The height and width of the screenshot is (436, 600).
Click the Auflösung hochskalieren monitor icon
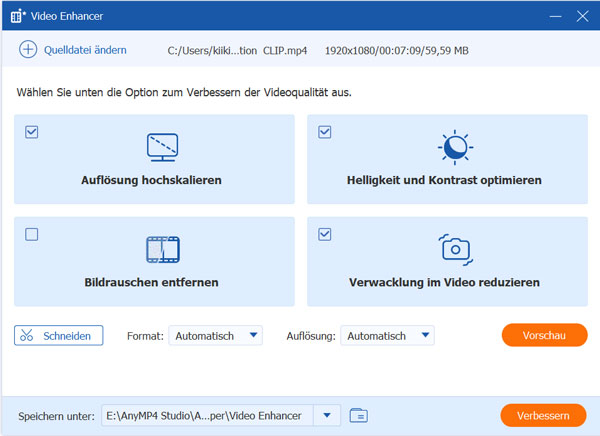point(162,147)
